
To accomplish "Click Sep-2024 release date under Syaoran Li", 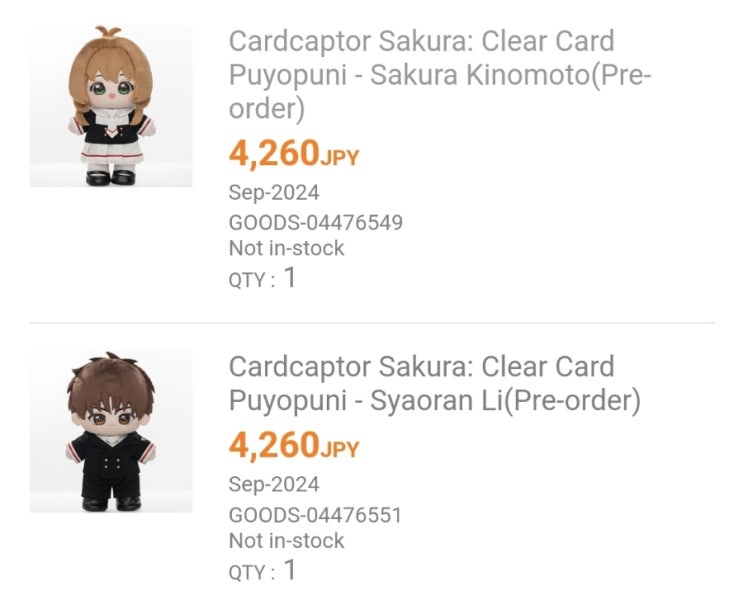I will (x=274, y=485).
